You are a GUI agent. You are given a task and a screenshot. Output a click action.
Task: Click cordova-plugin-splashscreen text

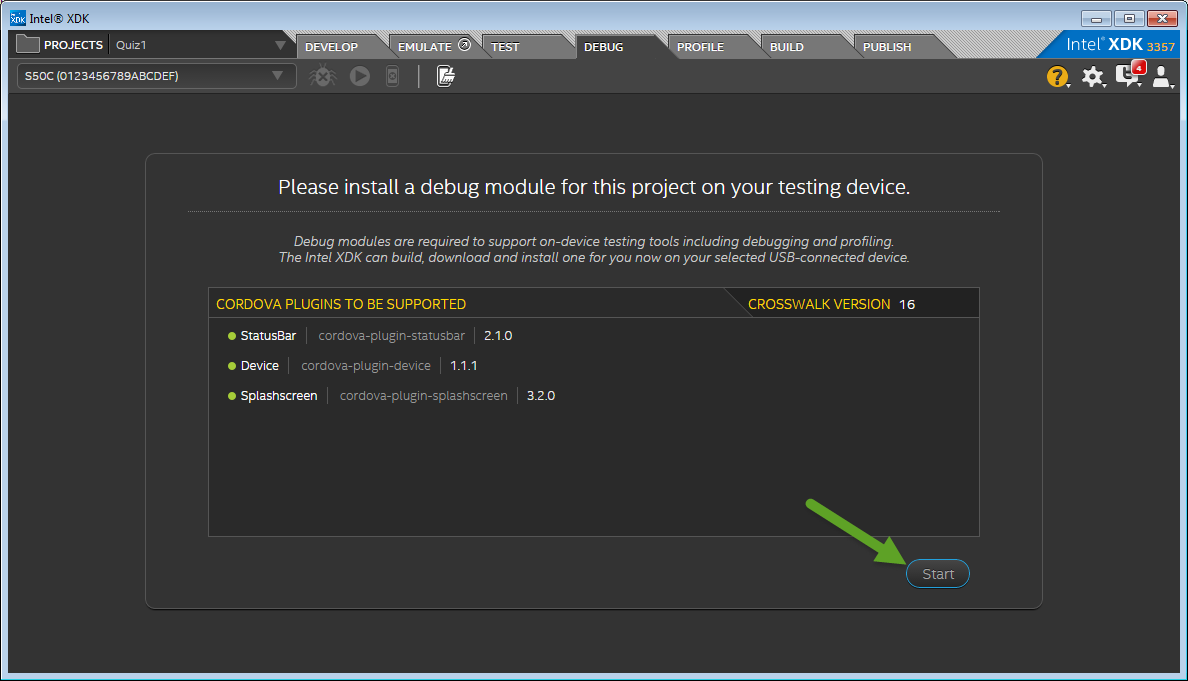point(424,396)
